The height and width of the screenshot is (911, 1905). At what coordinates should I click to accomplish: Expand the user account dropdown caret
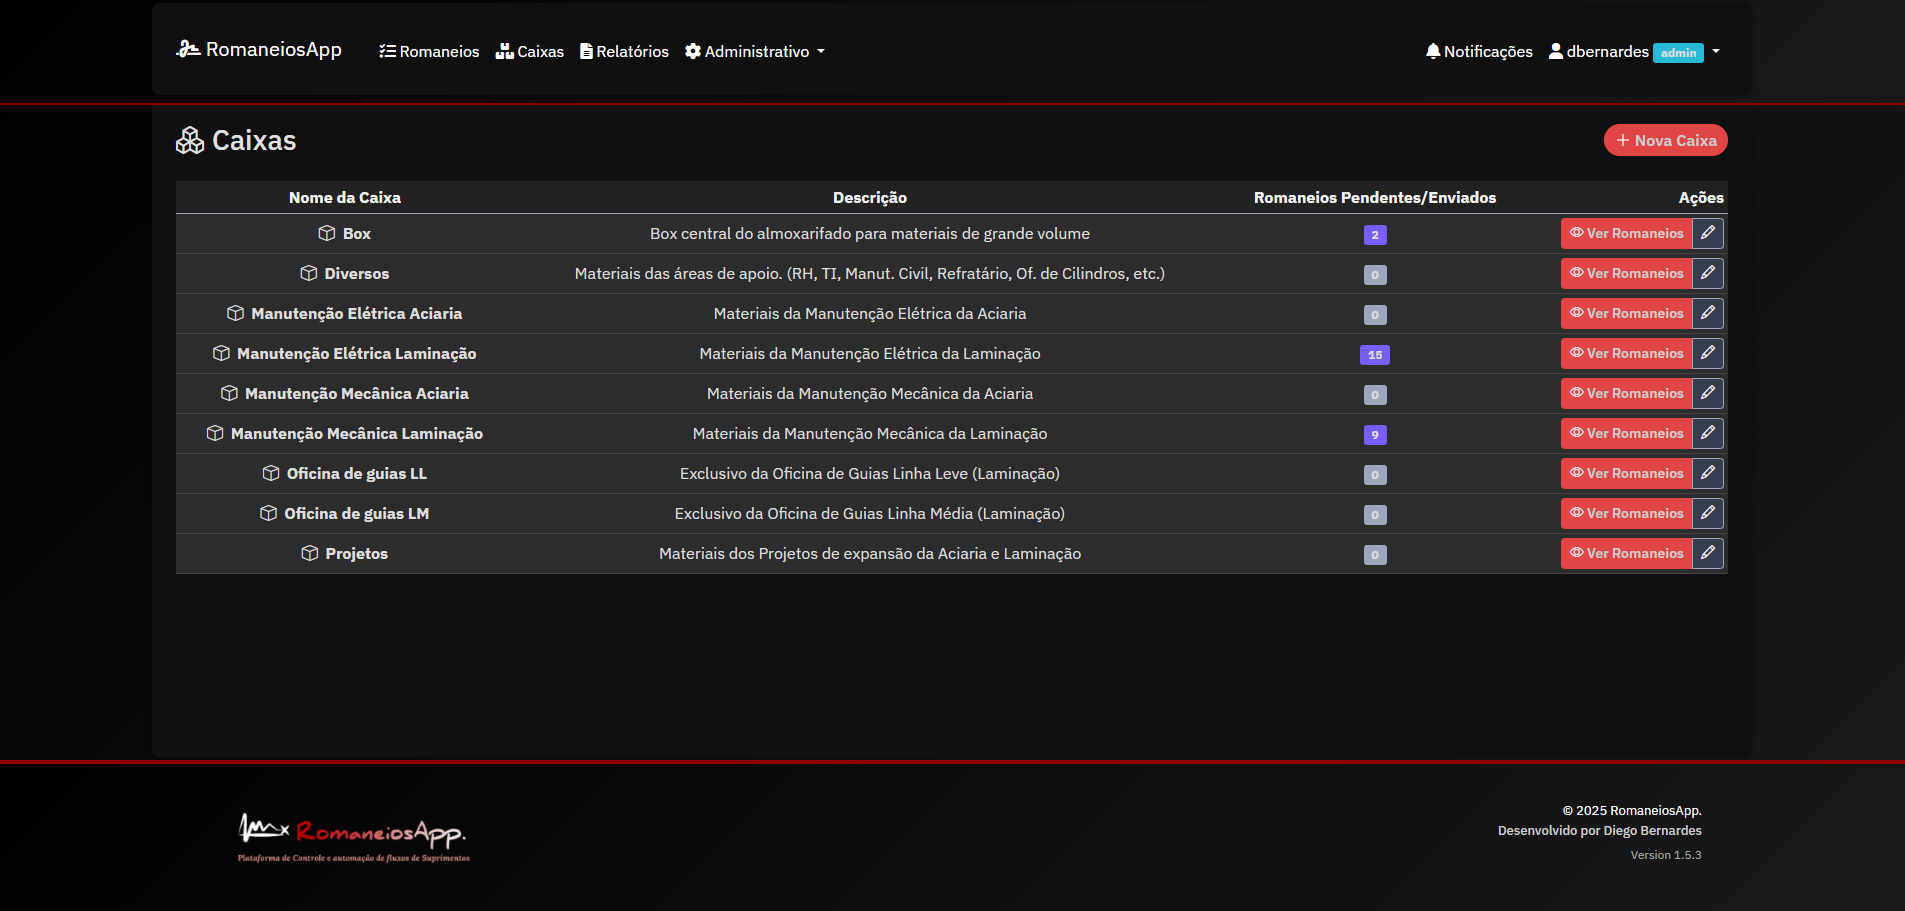tap(1714, 51)
